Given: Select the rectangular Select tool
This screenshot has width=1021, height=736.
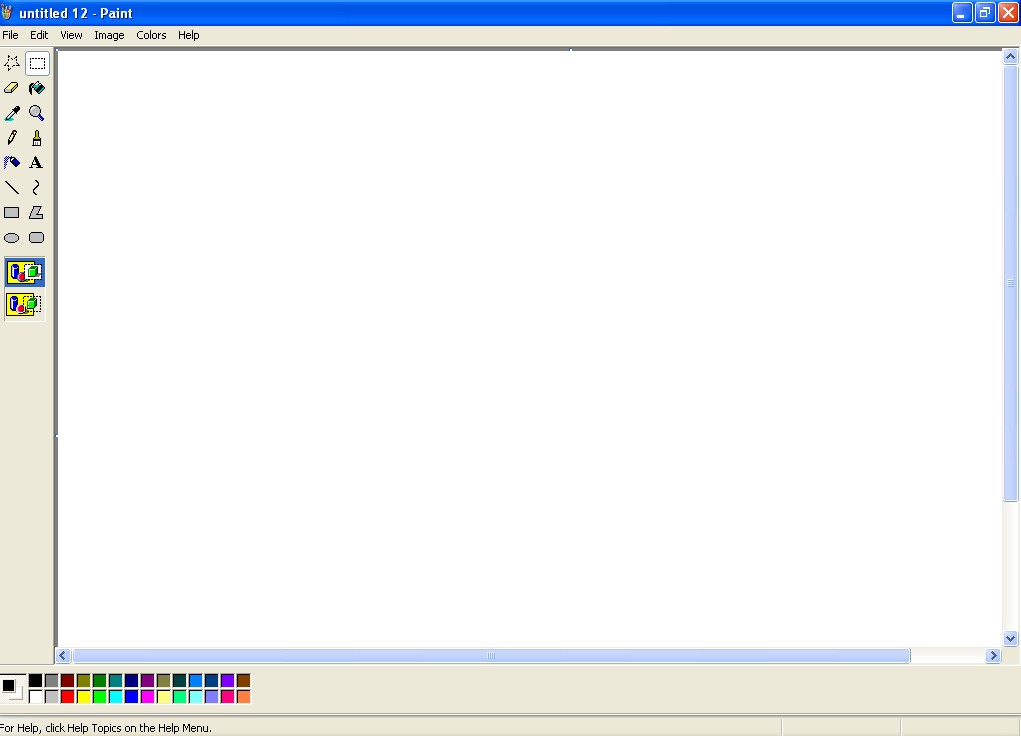Looking at the screenshot, I should 36,62.
